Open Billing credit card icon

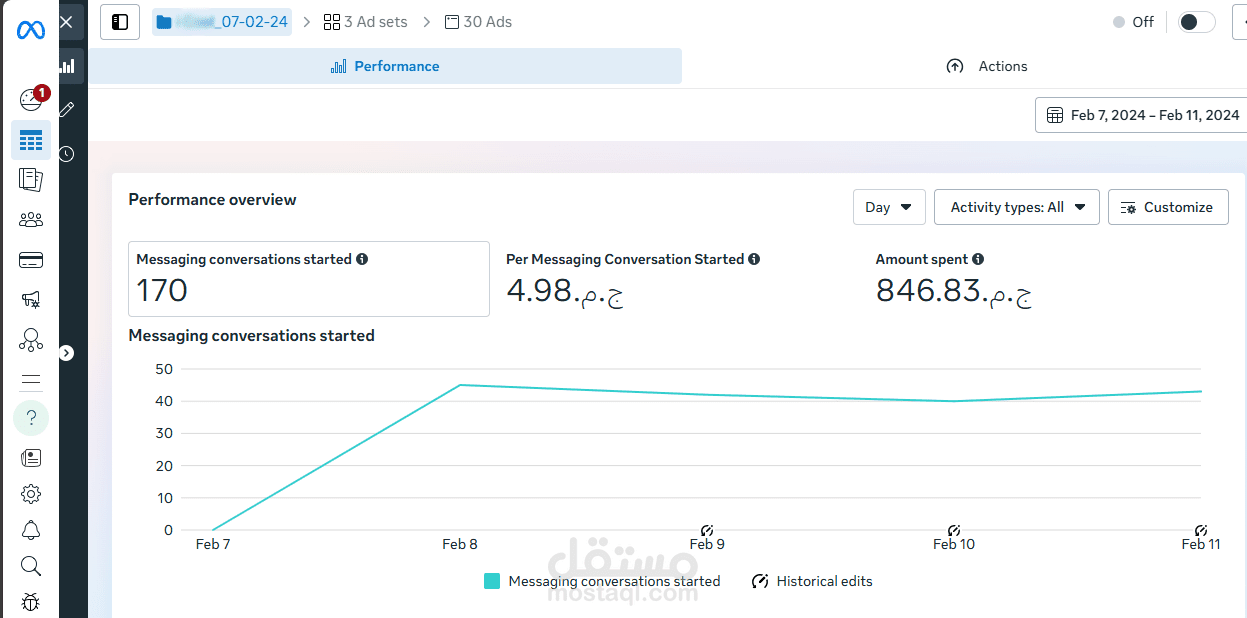coord(31,260)
